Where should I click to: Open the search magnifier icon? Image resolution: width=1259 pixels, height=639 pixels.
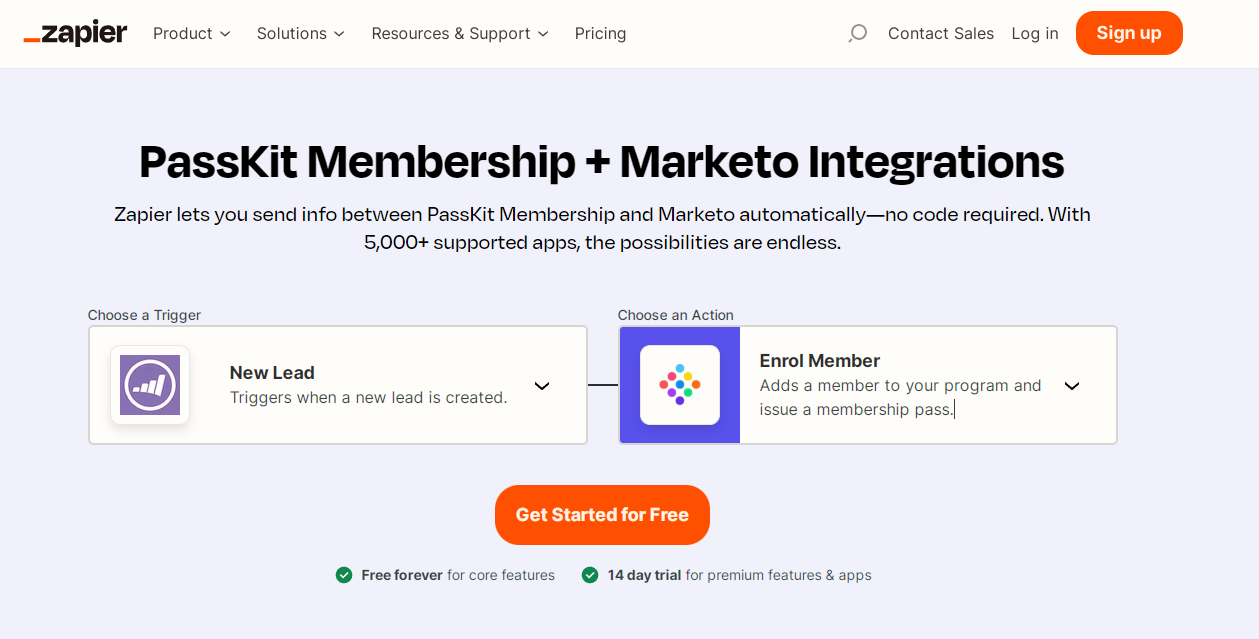click(857, 34)
